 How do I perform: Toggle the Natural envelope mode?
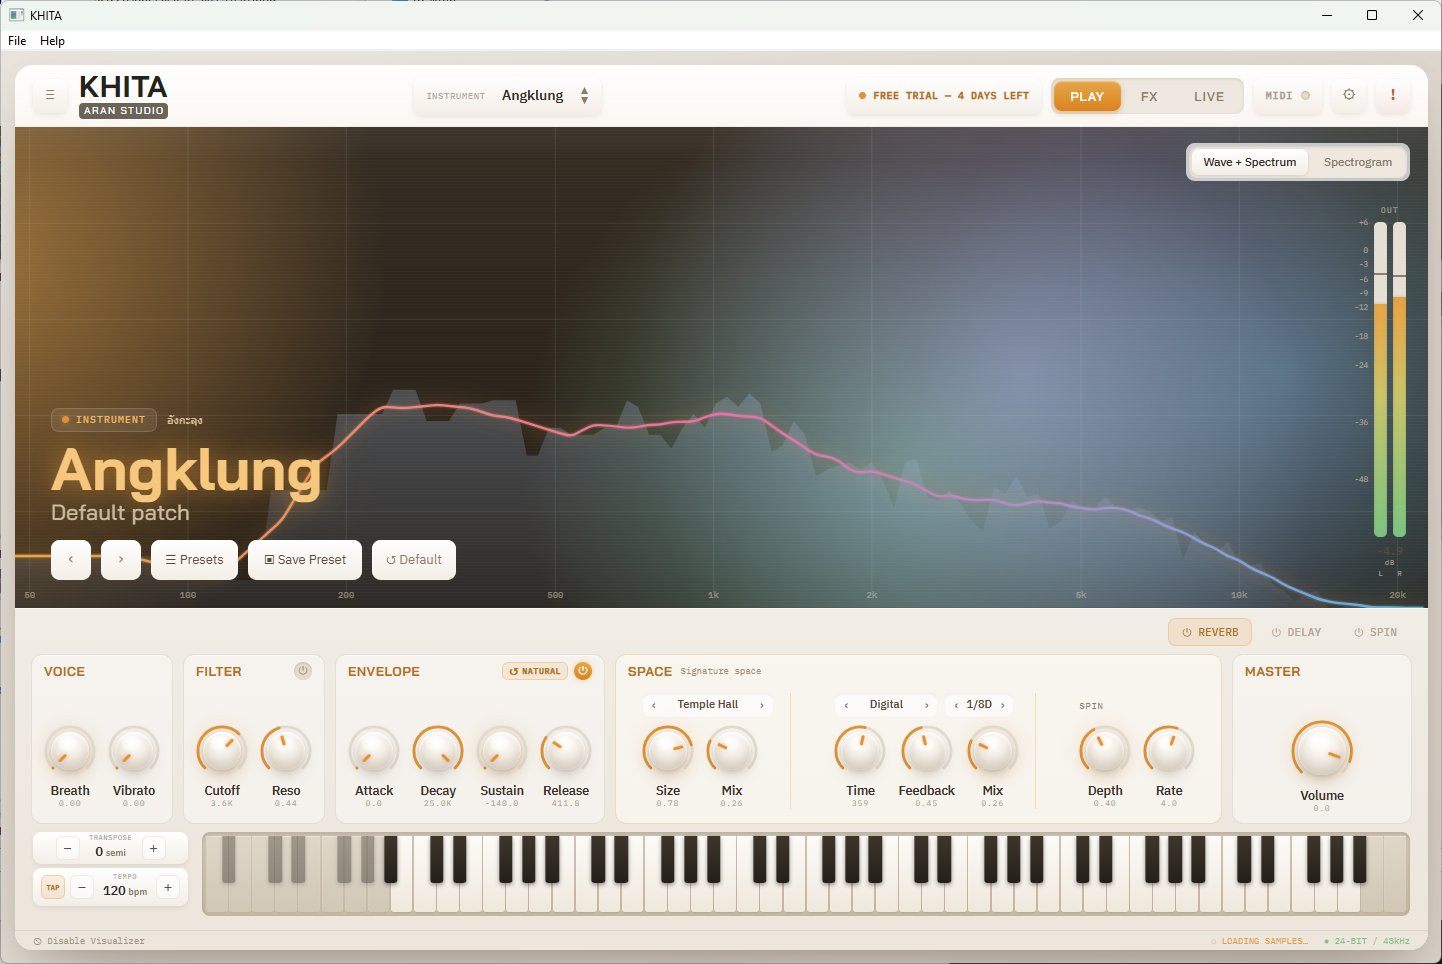click(535, 671)
